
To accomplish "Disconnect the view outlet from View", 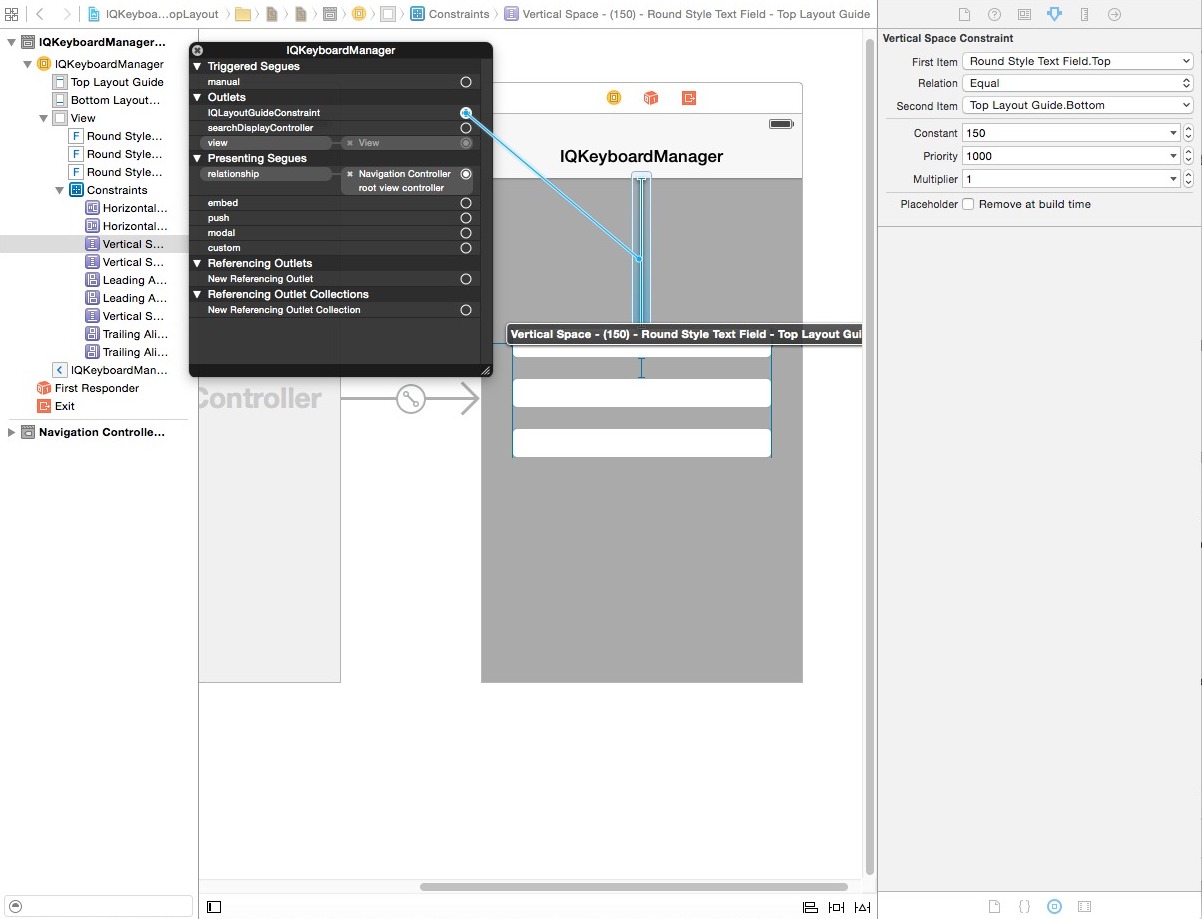I will tap(350, 143).
